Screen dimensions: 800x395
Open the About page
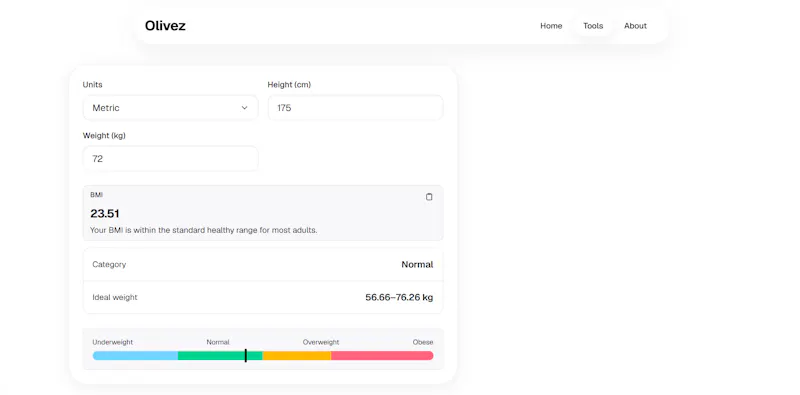click(635, 26)
